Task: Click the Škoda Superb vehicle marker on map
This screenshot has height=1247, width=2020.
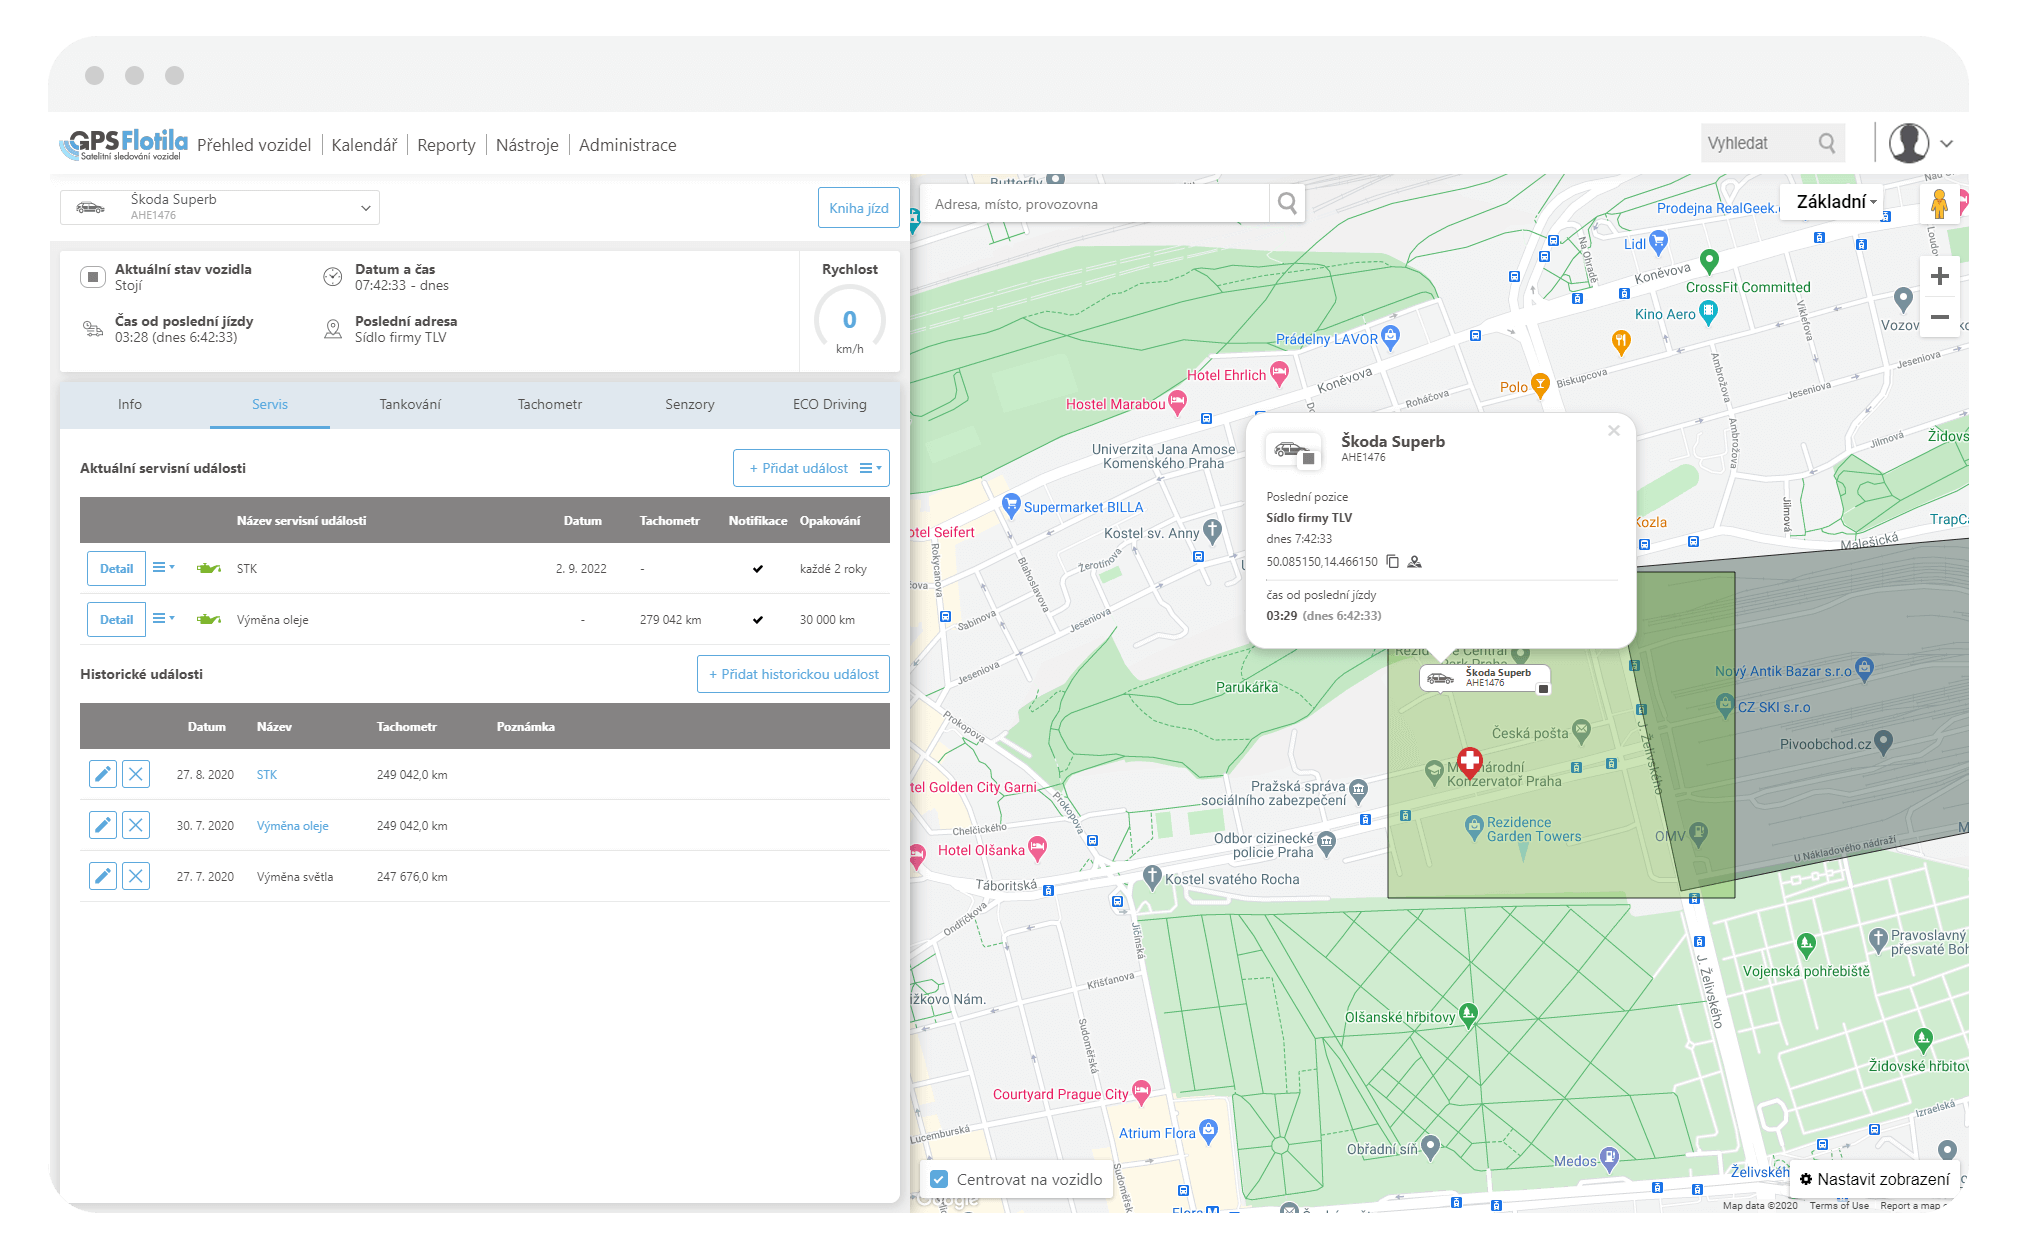Action: point(1485,678)
